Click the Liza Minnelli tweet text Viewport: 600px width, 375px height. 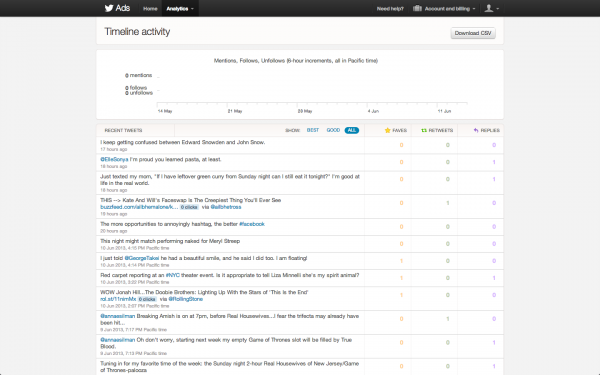coord(230,275)
